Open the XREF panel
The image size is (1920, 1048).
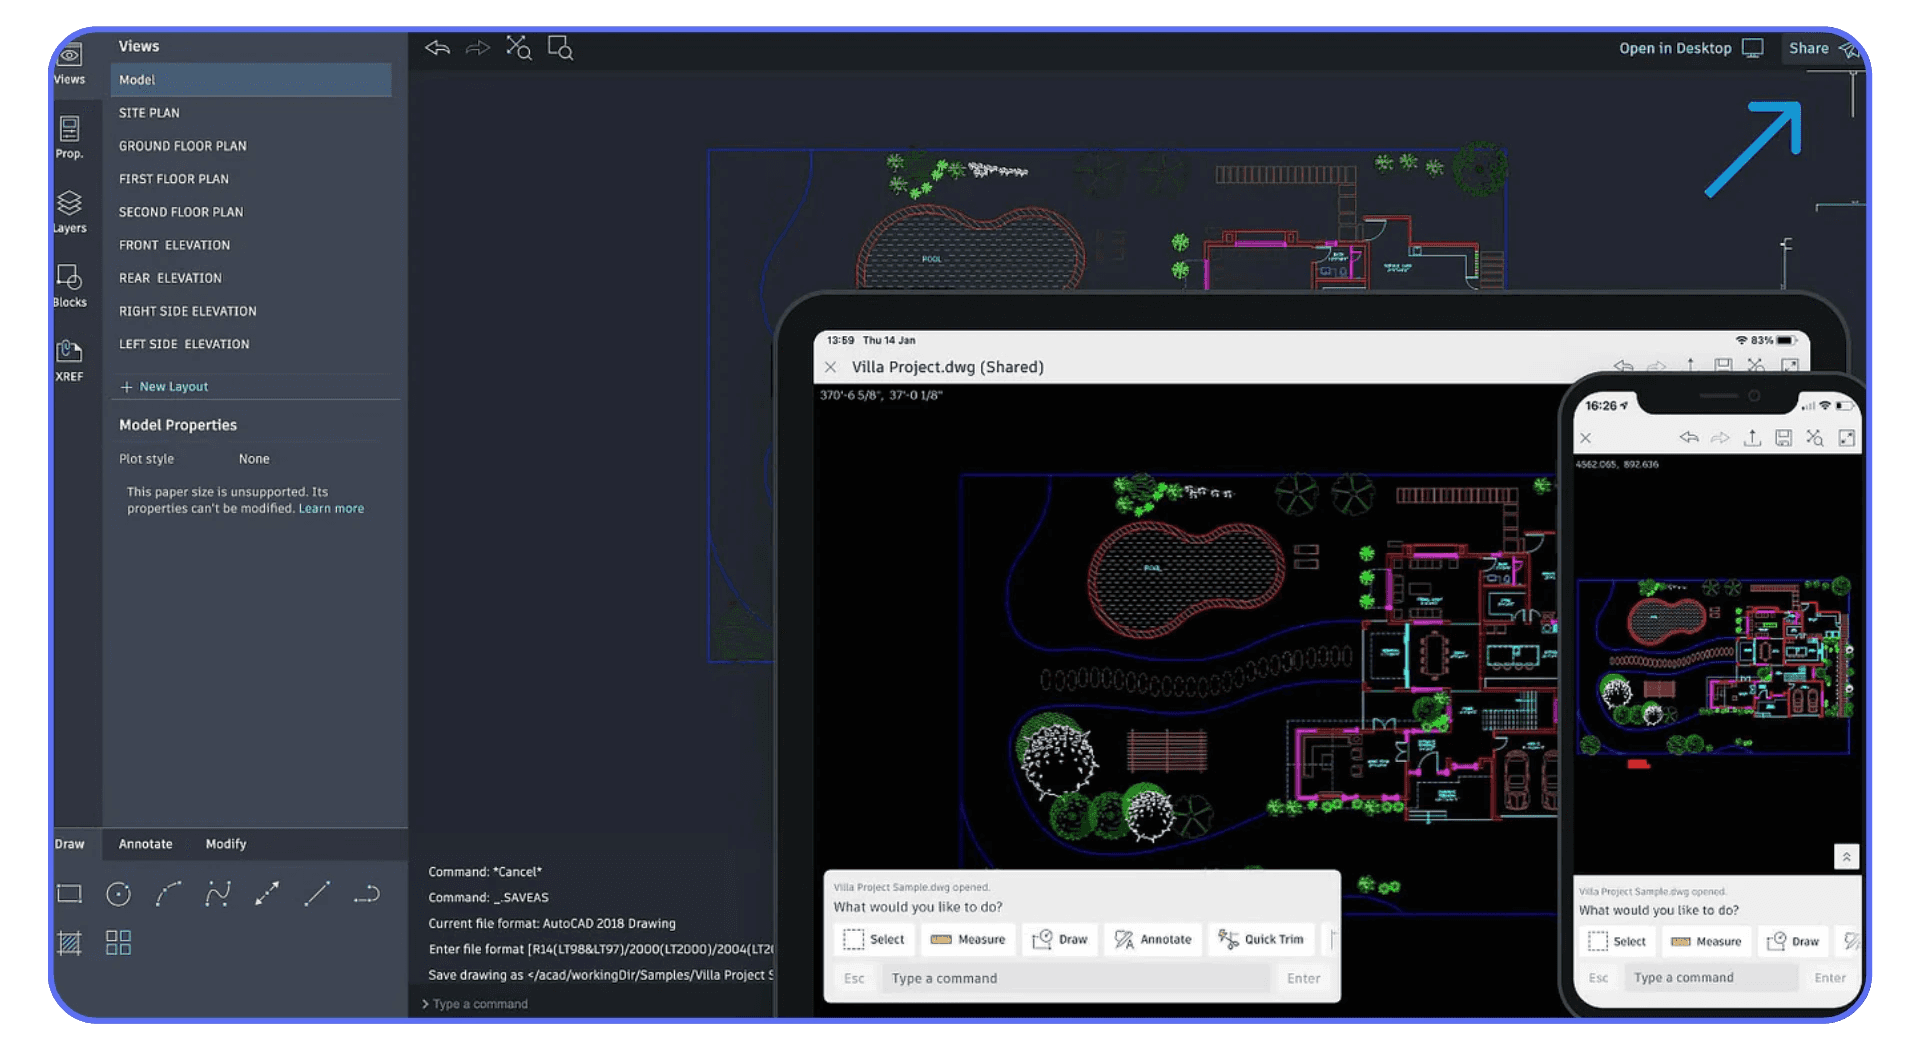pyautogui.click(x=69, y=358)
